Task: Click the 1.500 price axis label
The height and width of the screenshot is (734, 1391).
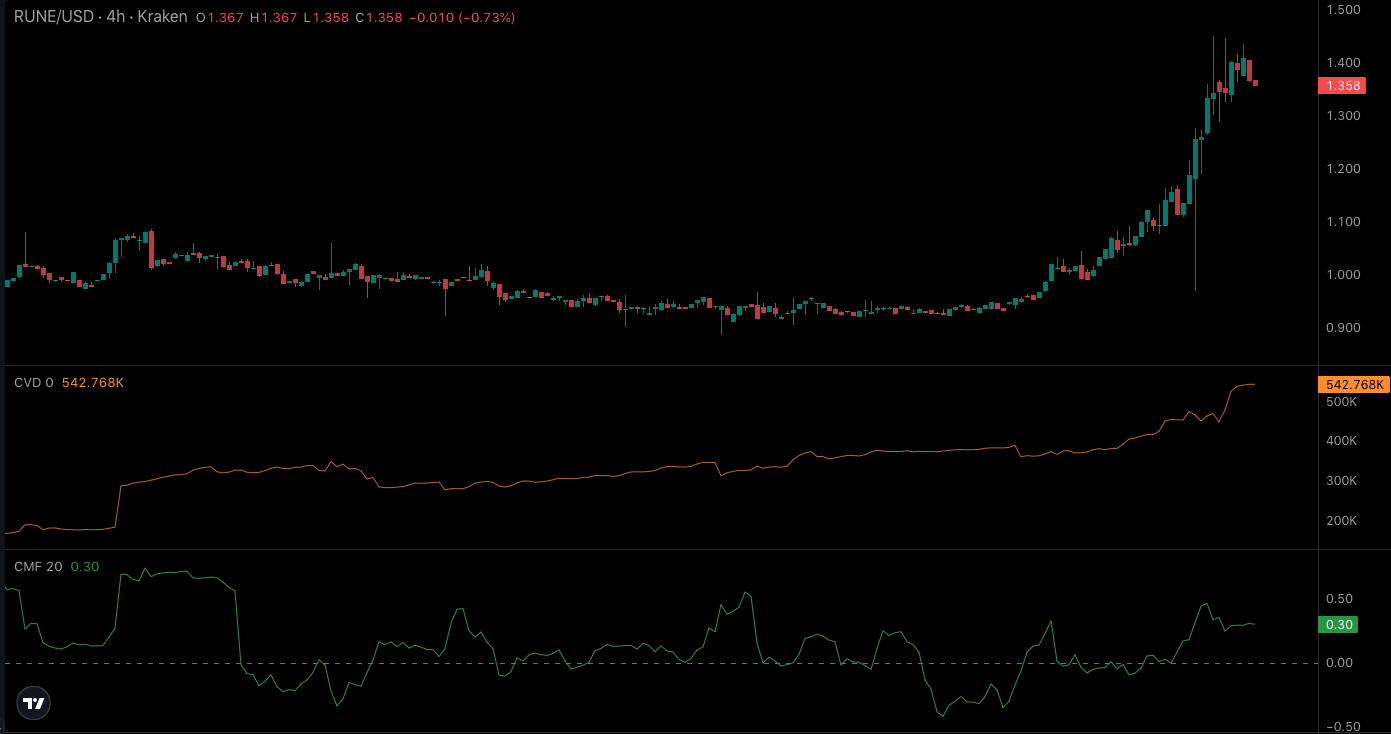Action: 1343,10
